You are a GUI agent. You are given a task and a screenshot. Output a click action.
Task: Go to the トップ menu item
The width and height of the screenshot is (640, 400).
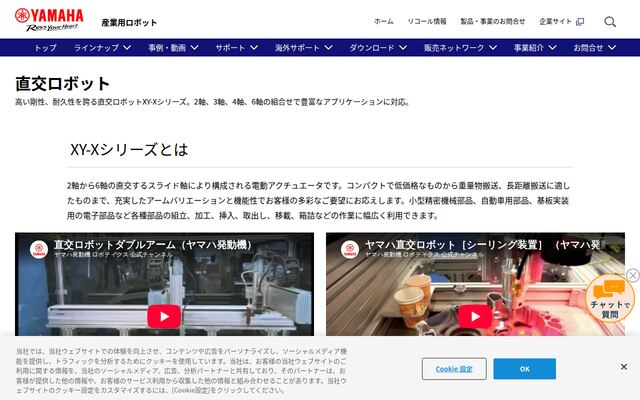tap(45, 48)
